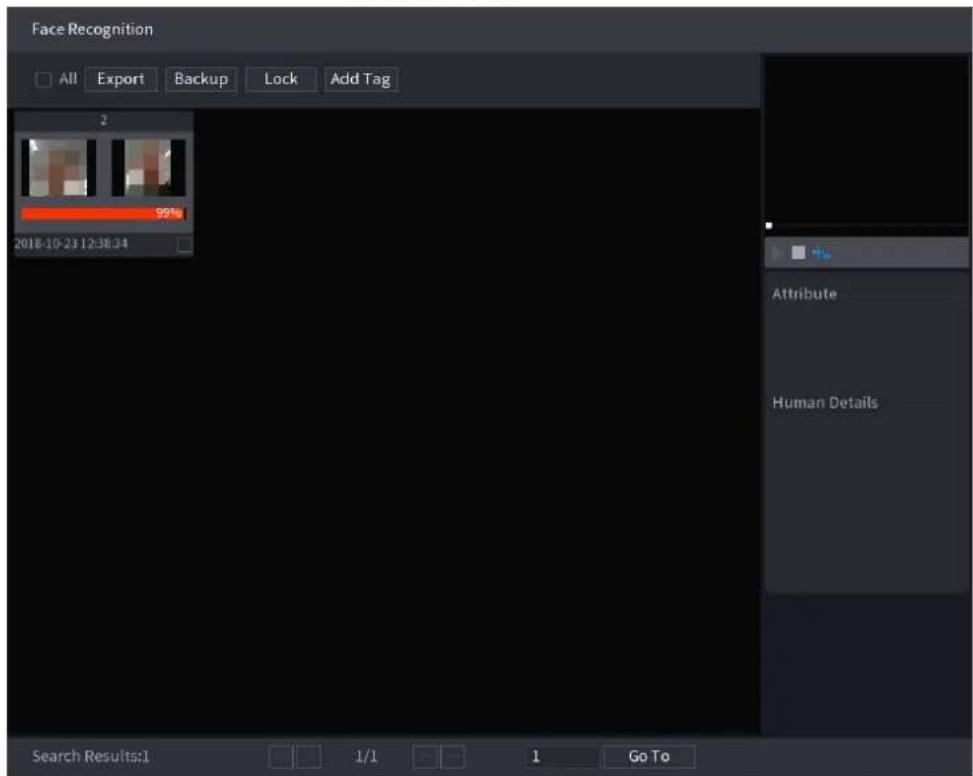This screenshot has width=973, height=776.
Task: Click the page number input field
Action: [x=561, y=757]
